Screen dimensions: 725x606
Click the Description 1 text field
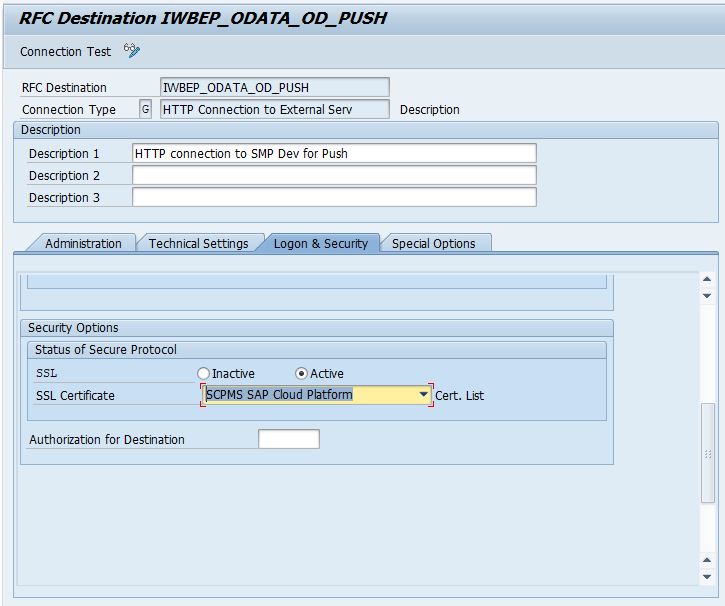[x=334, y=153]
